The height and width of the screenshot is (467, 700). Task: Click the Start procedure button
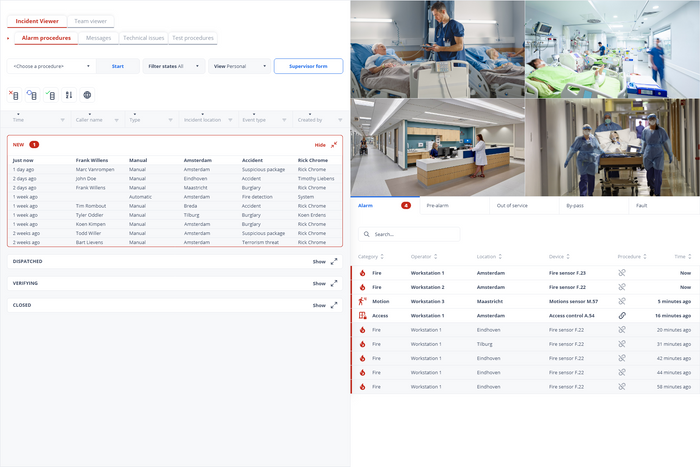tap(118, 66)
